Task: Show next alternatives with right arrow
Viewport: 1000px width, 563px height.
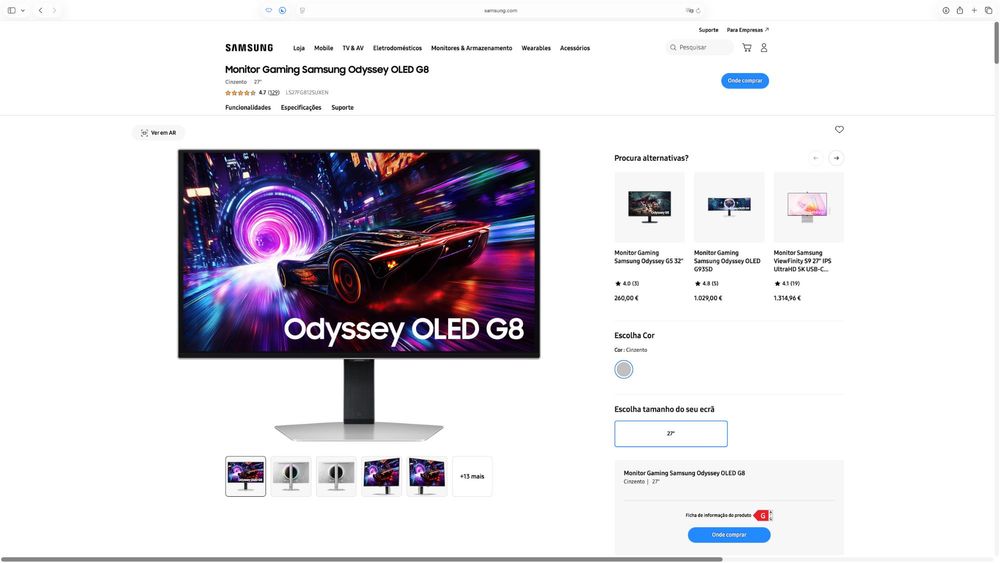Action: [x=836, y=158]
